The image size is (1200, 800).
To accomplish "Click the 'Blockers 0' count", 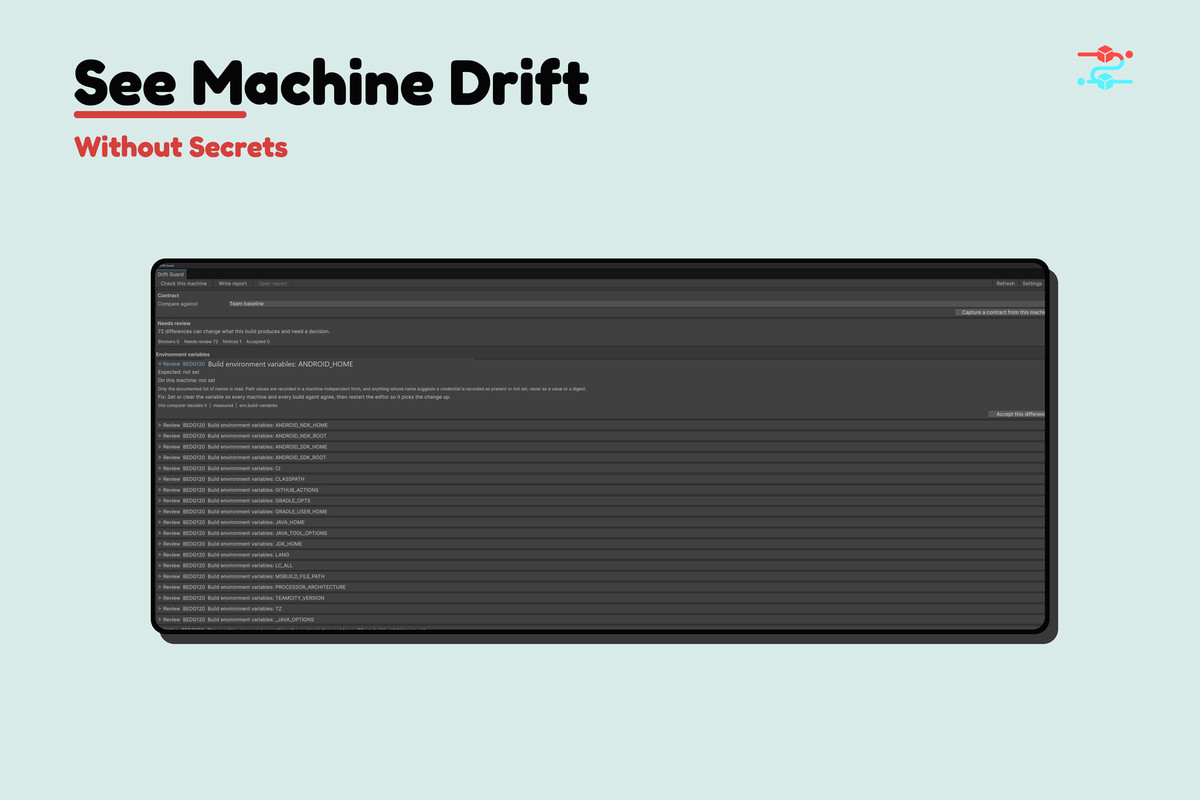I will click(169, 342).
